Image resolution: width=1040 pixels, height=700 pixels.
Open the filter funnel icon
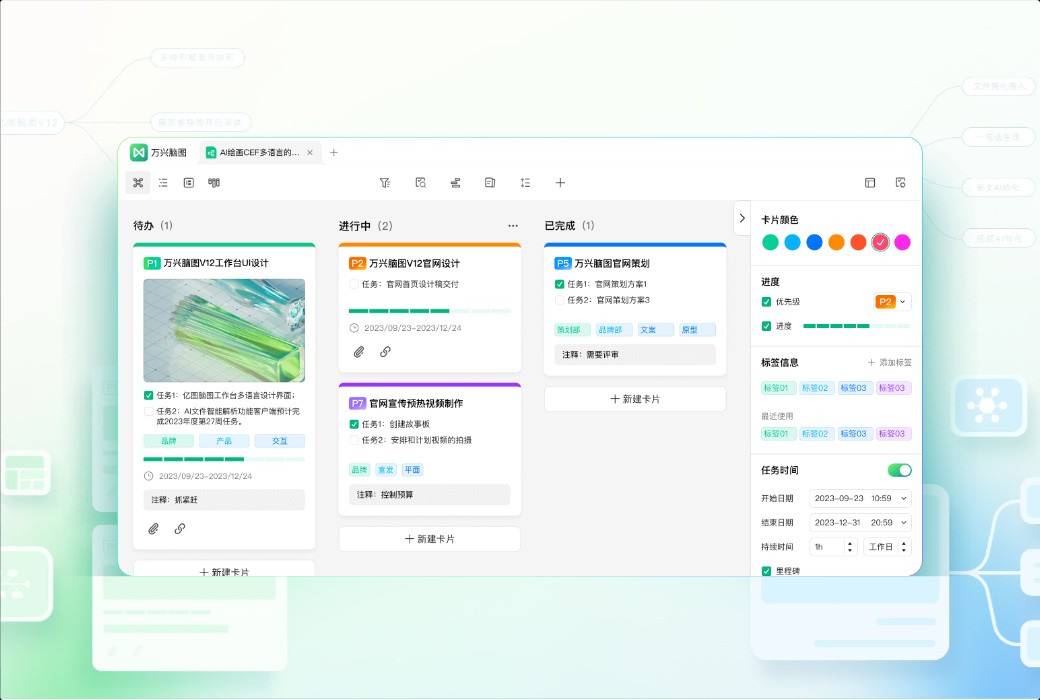[384, 182]
